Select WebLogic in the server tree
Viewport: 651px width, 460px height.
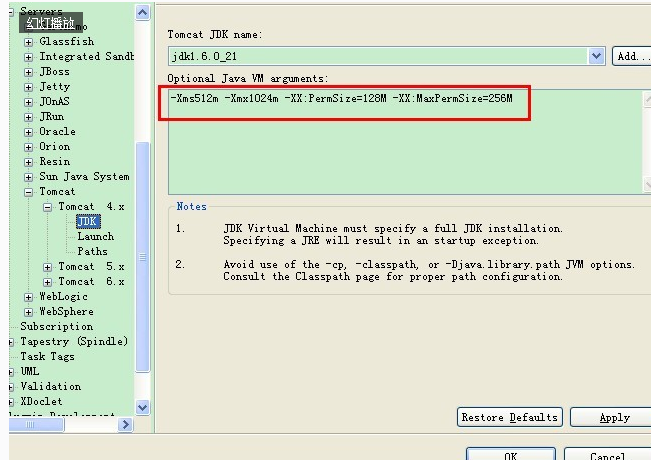click(63, 296)
